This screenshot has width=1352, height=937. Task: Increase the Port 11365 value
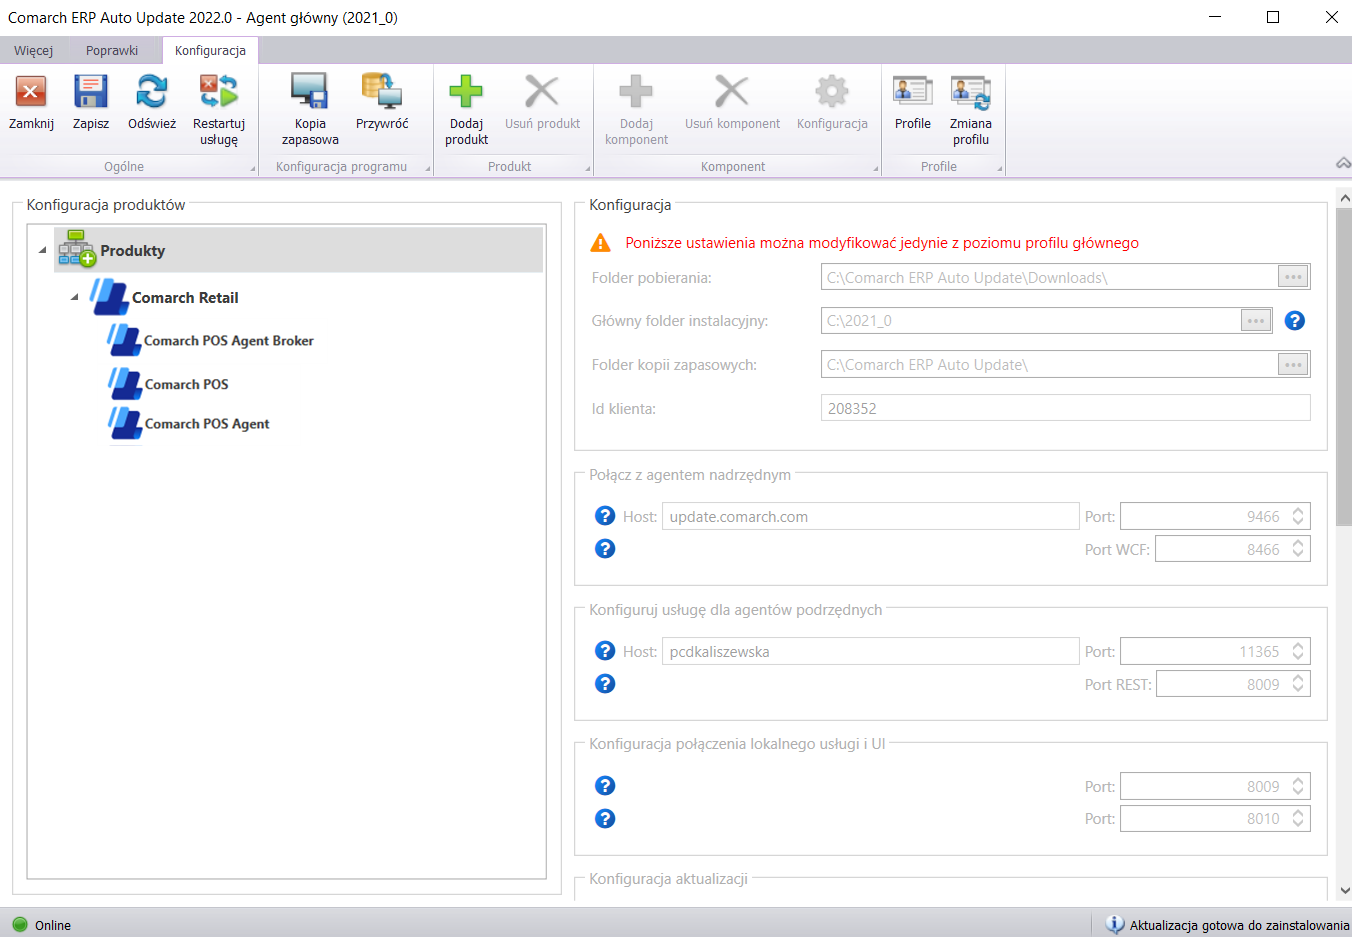click(x=1298, y=645)
